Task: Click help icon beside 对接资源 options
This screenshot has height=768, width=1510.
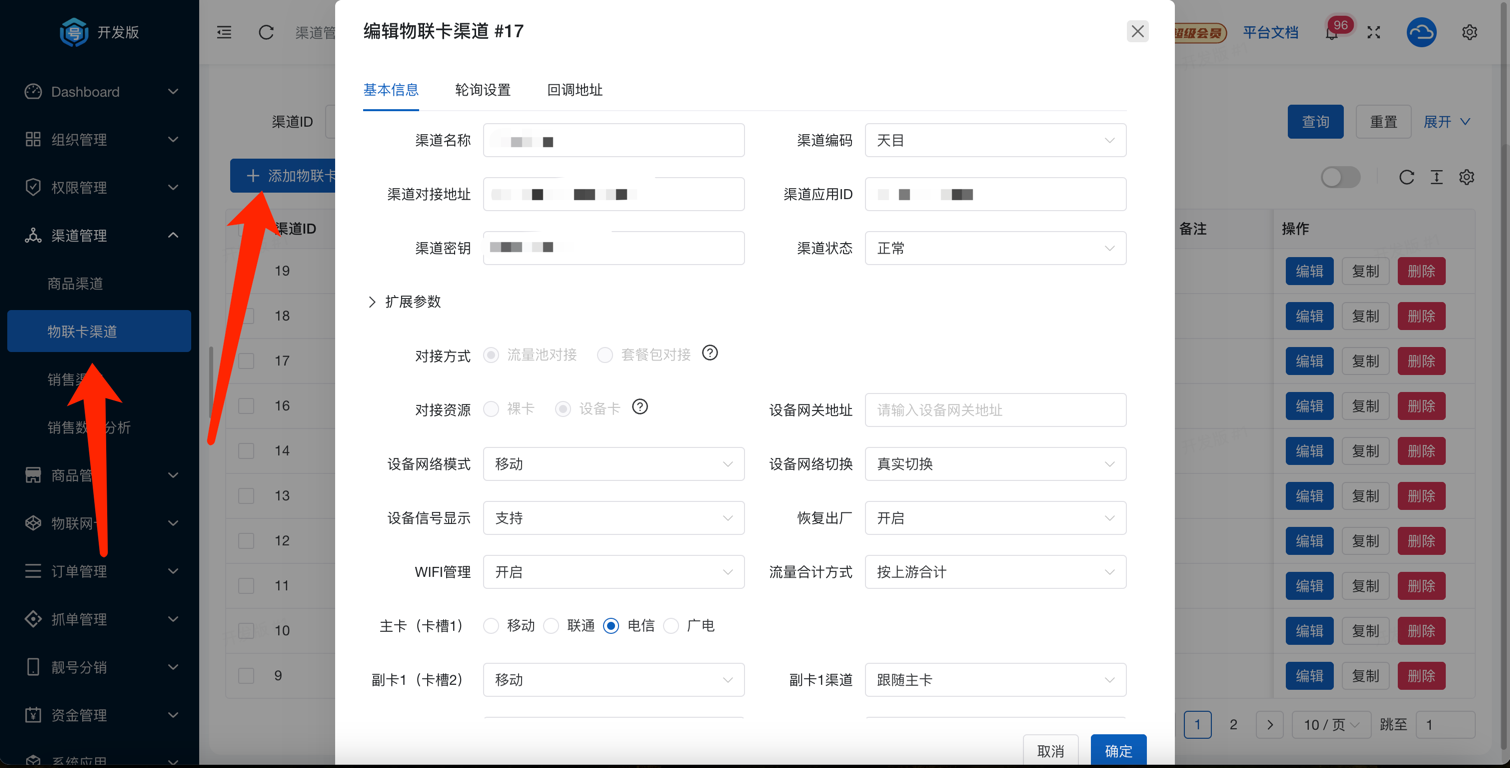Action: (640, 407)
